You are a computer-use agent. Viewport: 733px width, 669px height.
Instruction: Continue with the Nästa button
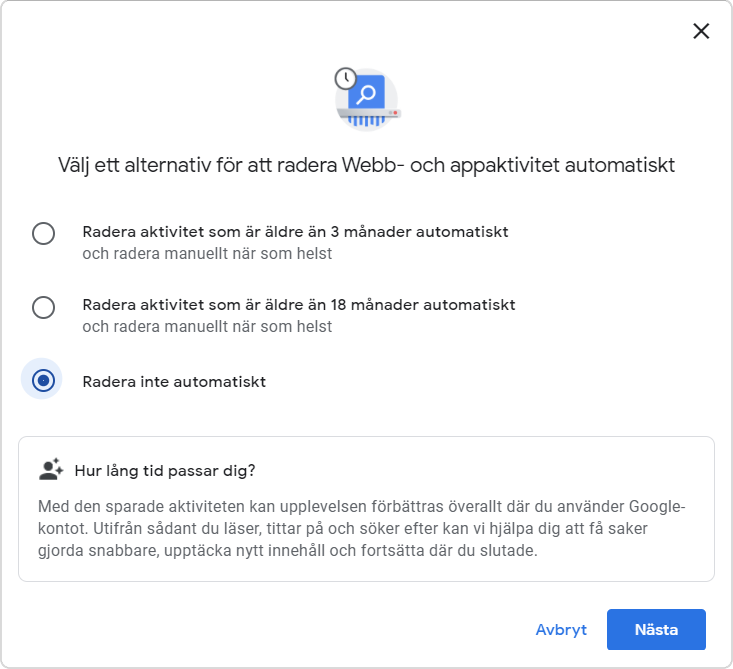coord(656,629)
